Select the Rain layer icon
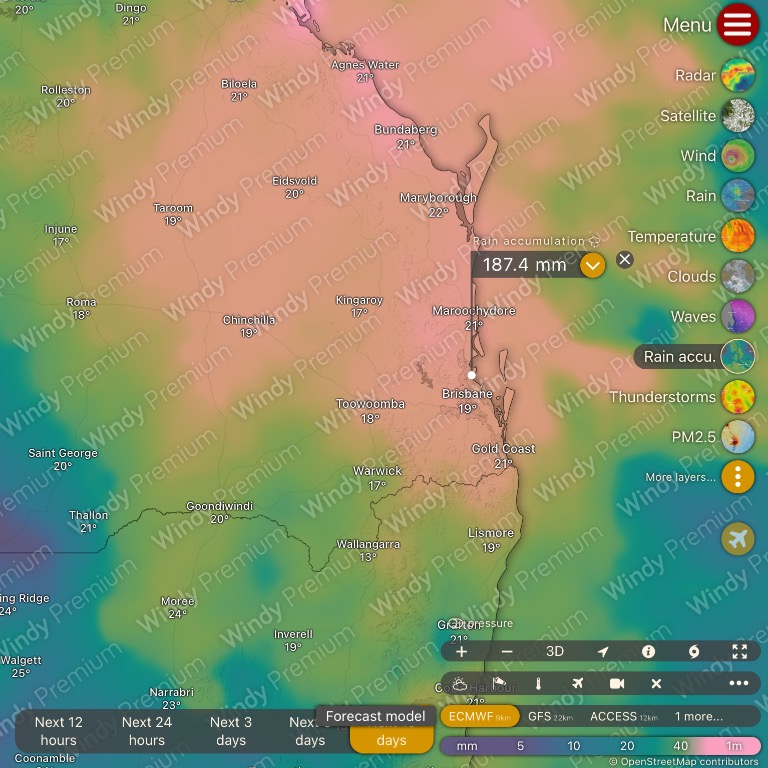Viewport: 768px width, 768px height. pos(738,196)
